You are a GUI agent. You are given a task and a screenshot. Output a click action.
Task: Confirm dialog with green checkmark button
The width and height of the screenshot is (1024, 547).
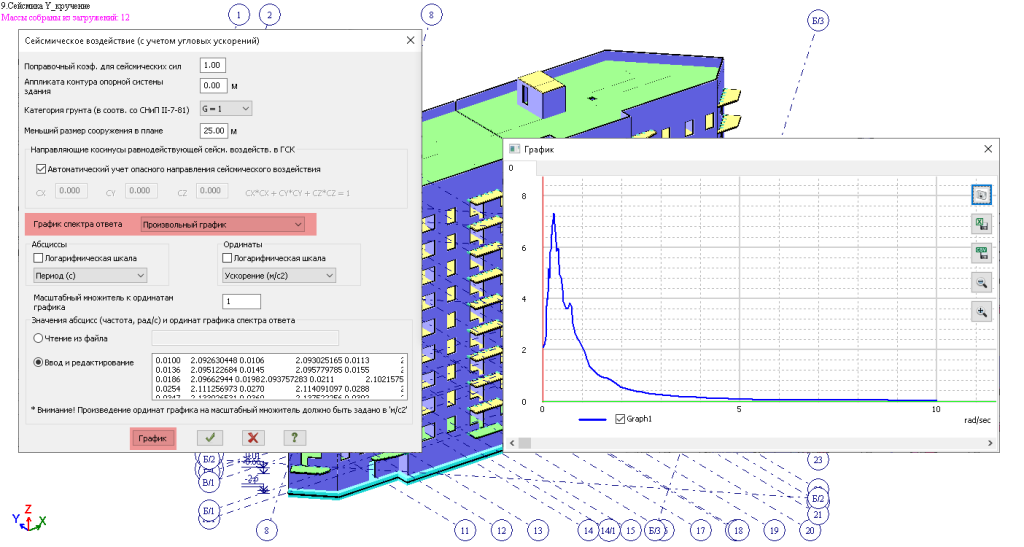coord(210,437)
